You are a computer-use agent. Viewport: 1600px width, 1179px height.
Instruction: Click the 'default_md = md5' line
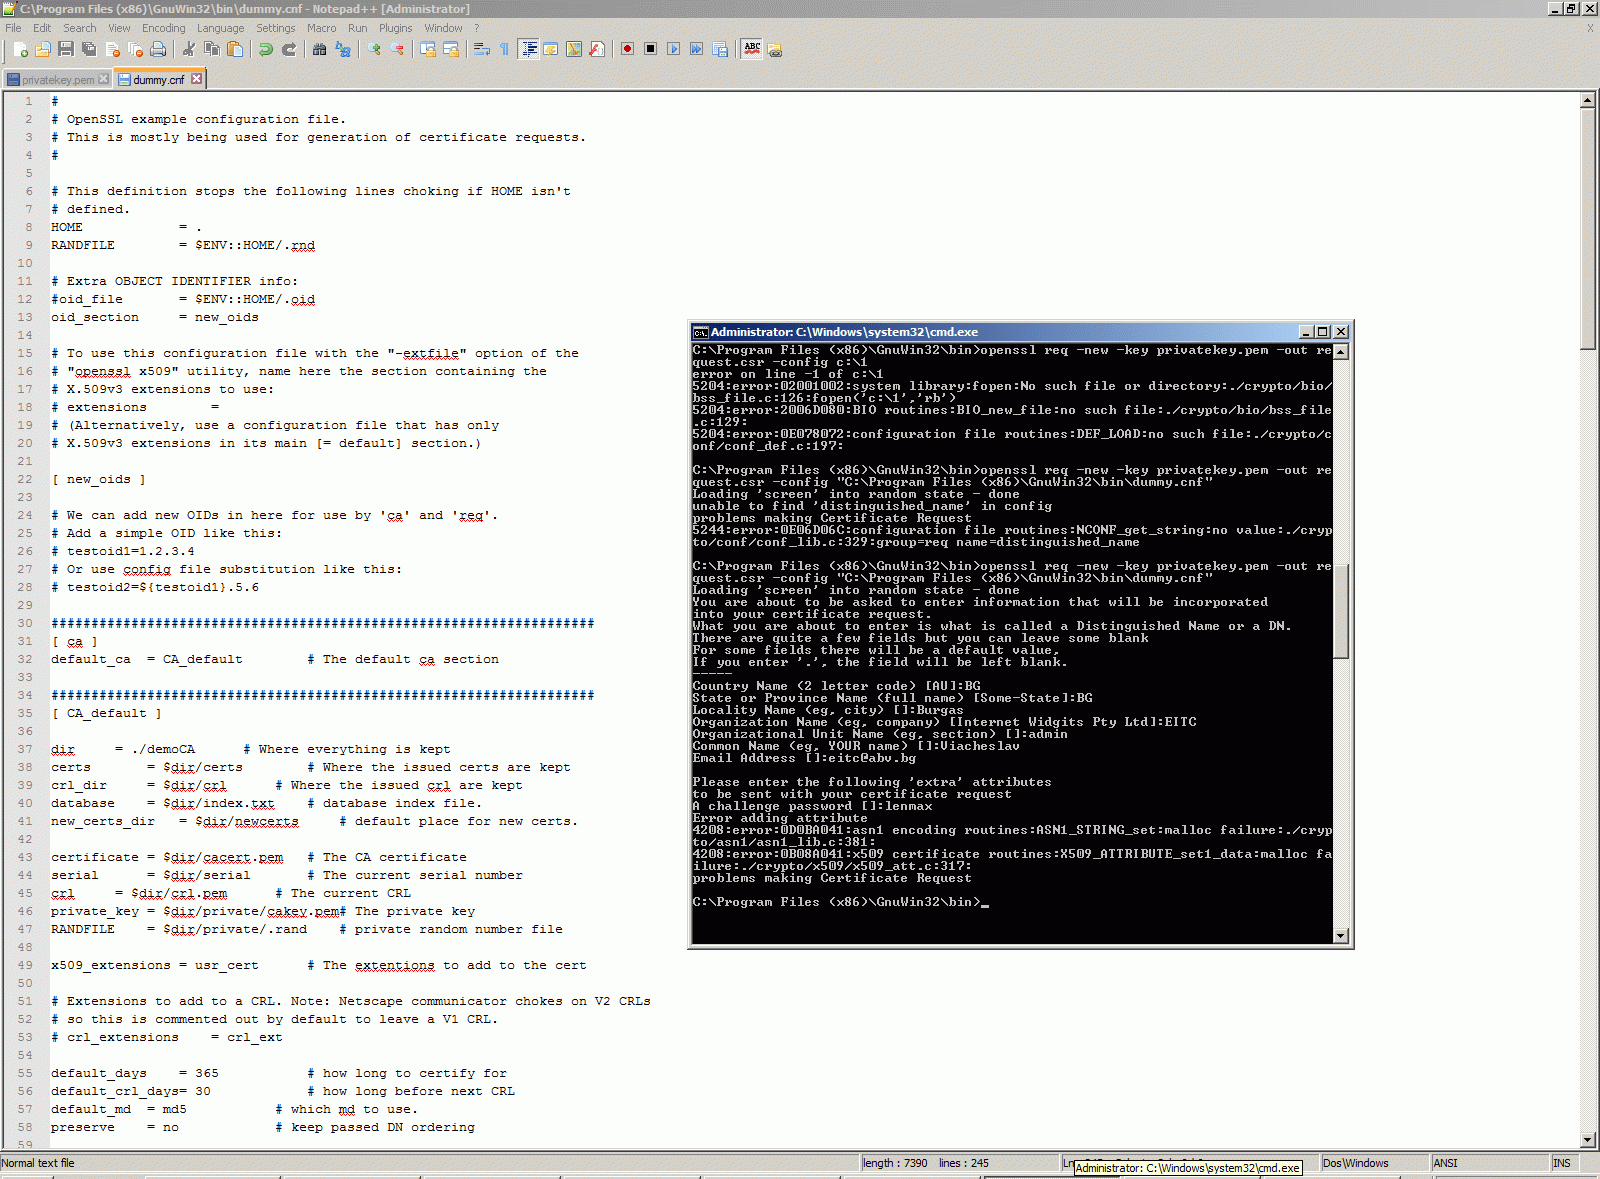(119, 1109)
